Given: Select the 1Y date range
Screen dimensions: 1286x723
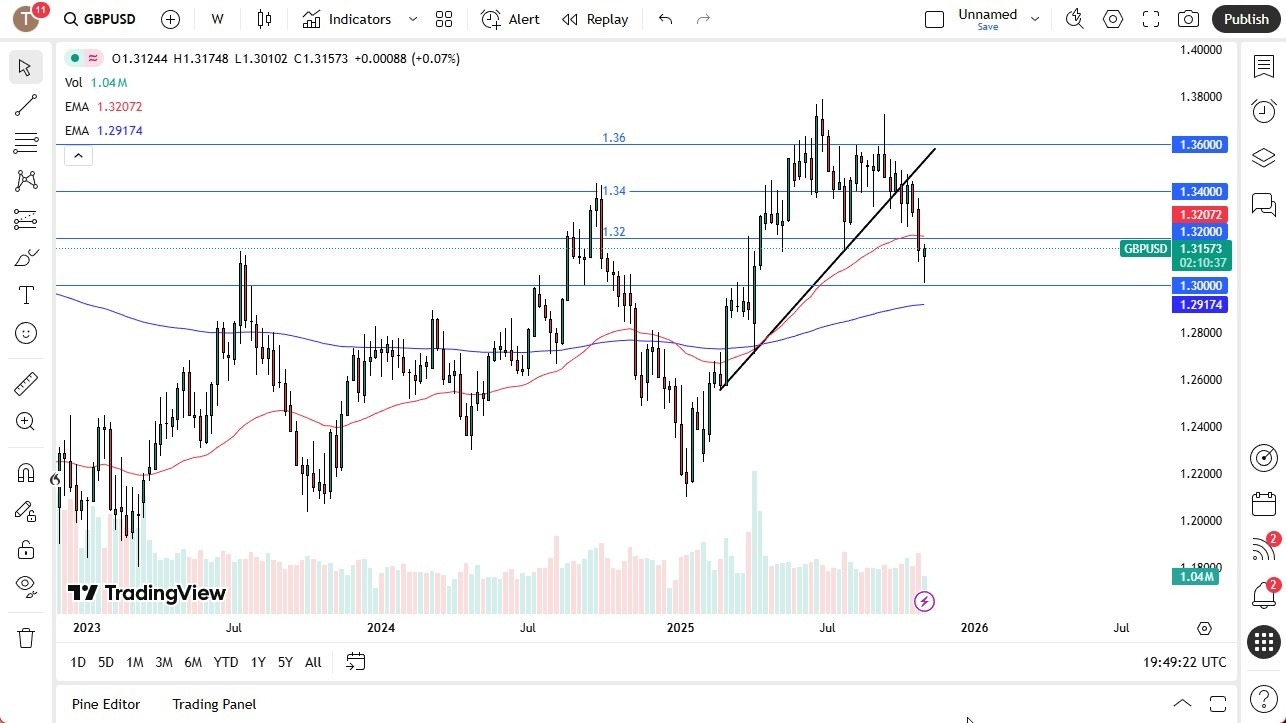Looking at the screenshot, I should coord(257,662).
